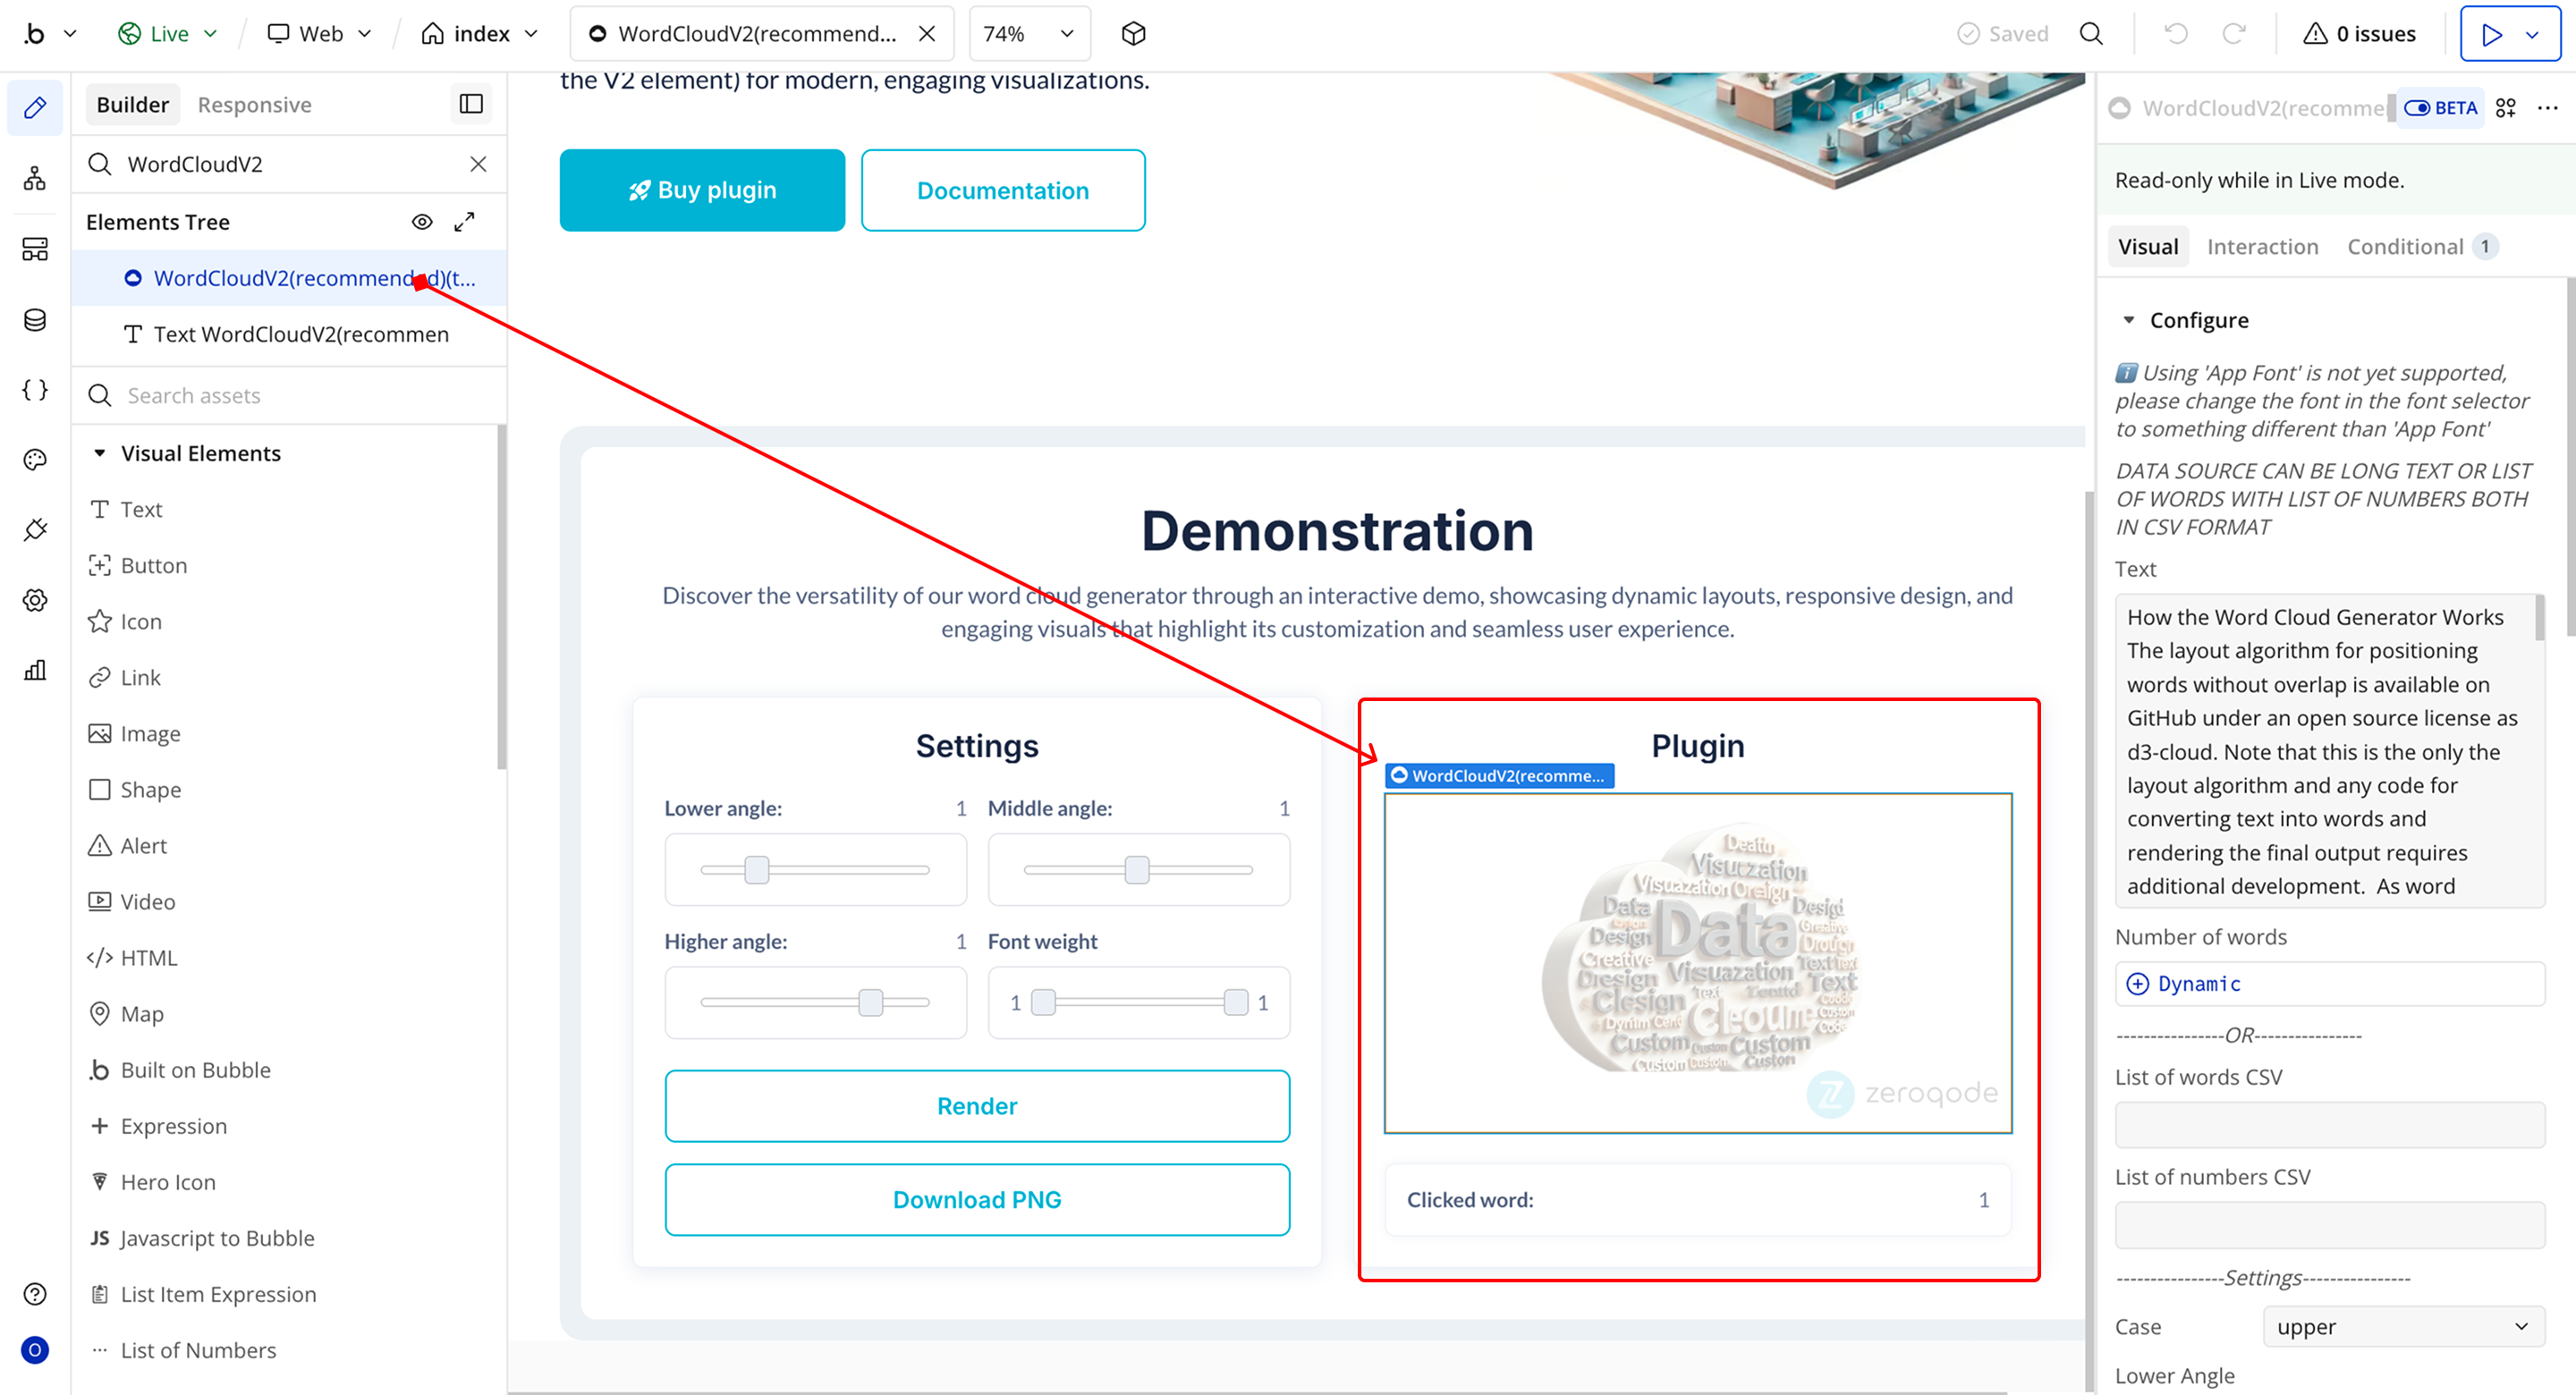This screenshot has width=2576, height=1395.
Task: Click the List of words CSV field
Action: tap(2329, 1125)
